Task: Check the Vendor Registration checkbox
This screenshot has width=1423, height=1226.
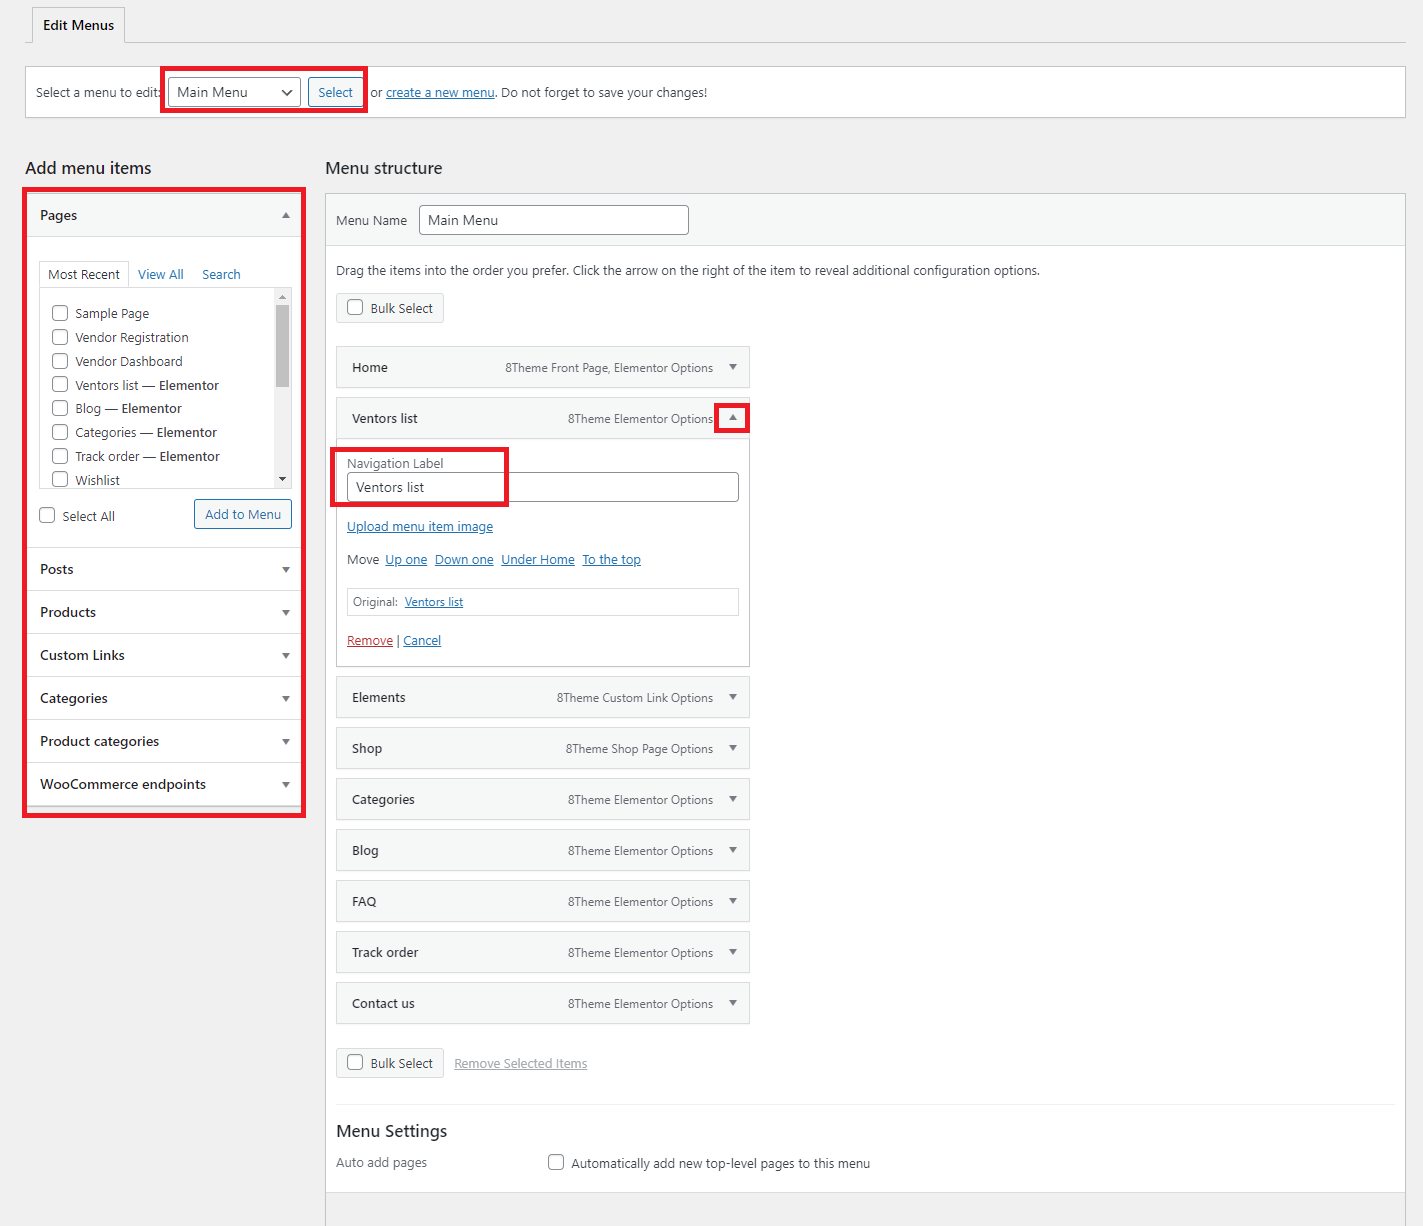Action: tap(60, 337)
